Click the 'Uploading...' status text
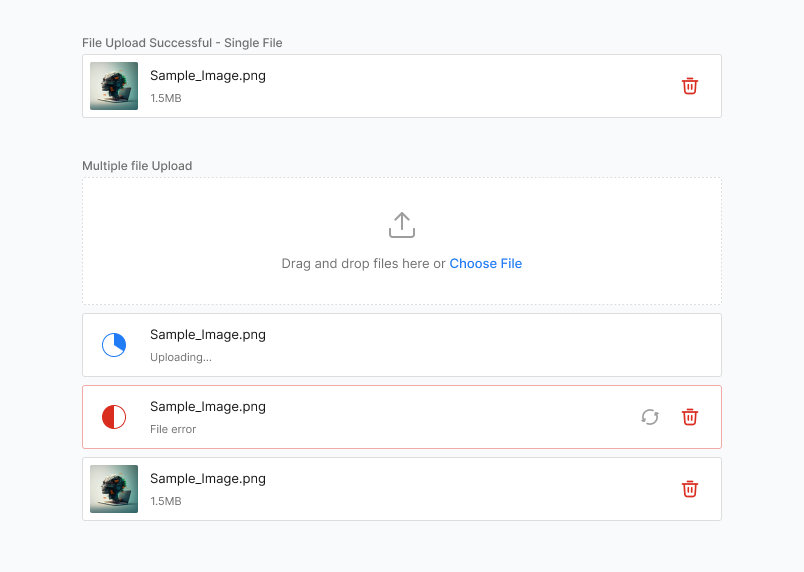 (180, 357)
